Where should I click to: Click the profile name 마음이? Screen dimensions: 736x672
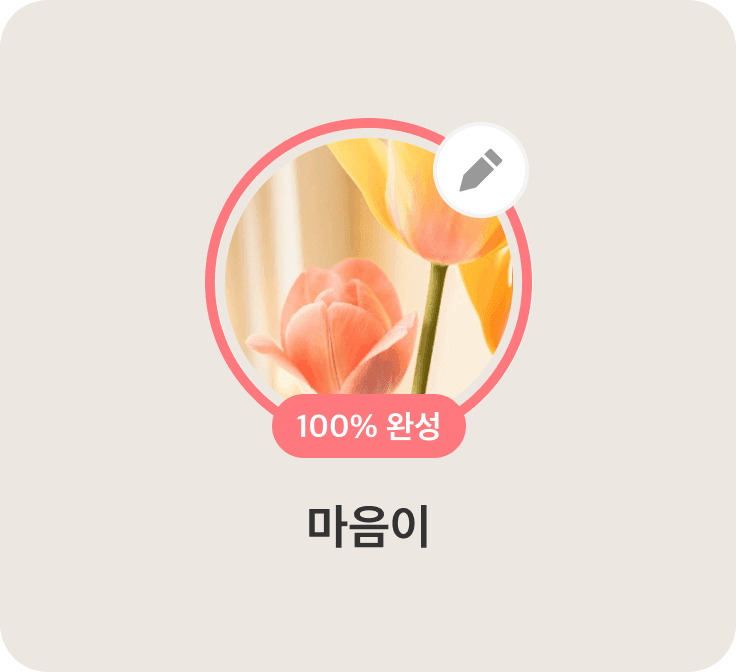pyautogui.click(x=368, y=527)
